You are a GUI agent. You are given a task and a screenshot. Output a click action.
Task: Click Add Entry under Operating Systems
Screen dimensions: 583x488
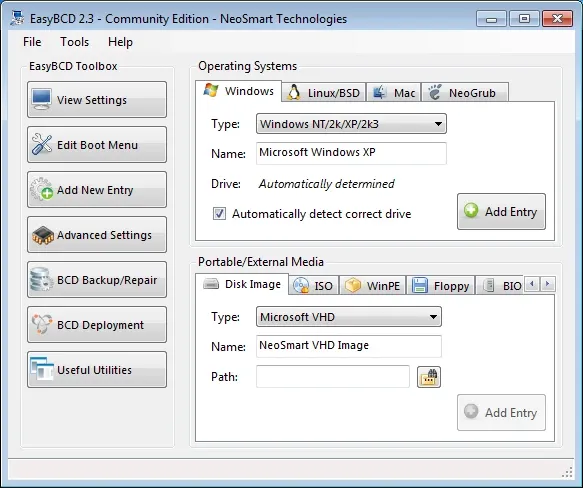[x=501, y=212]
